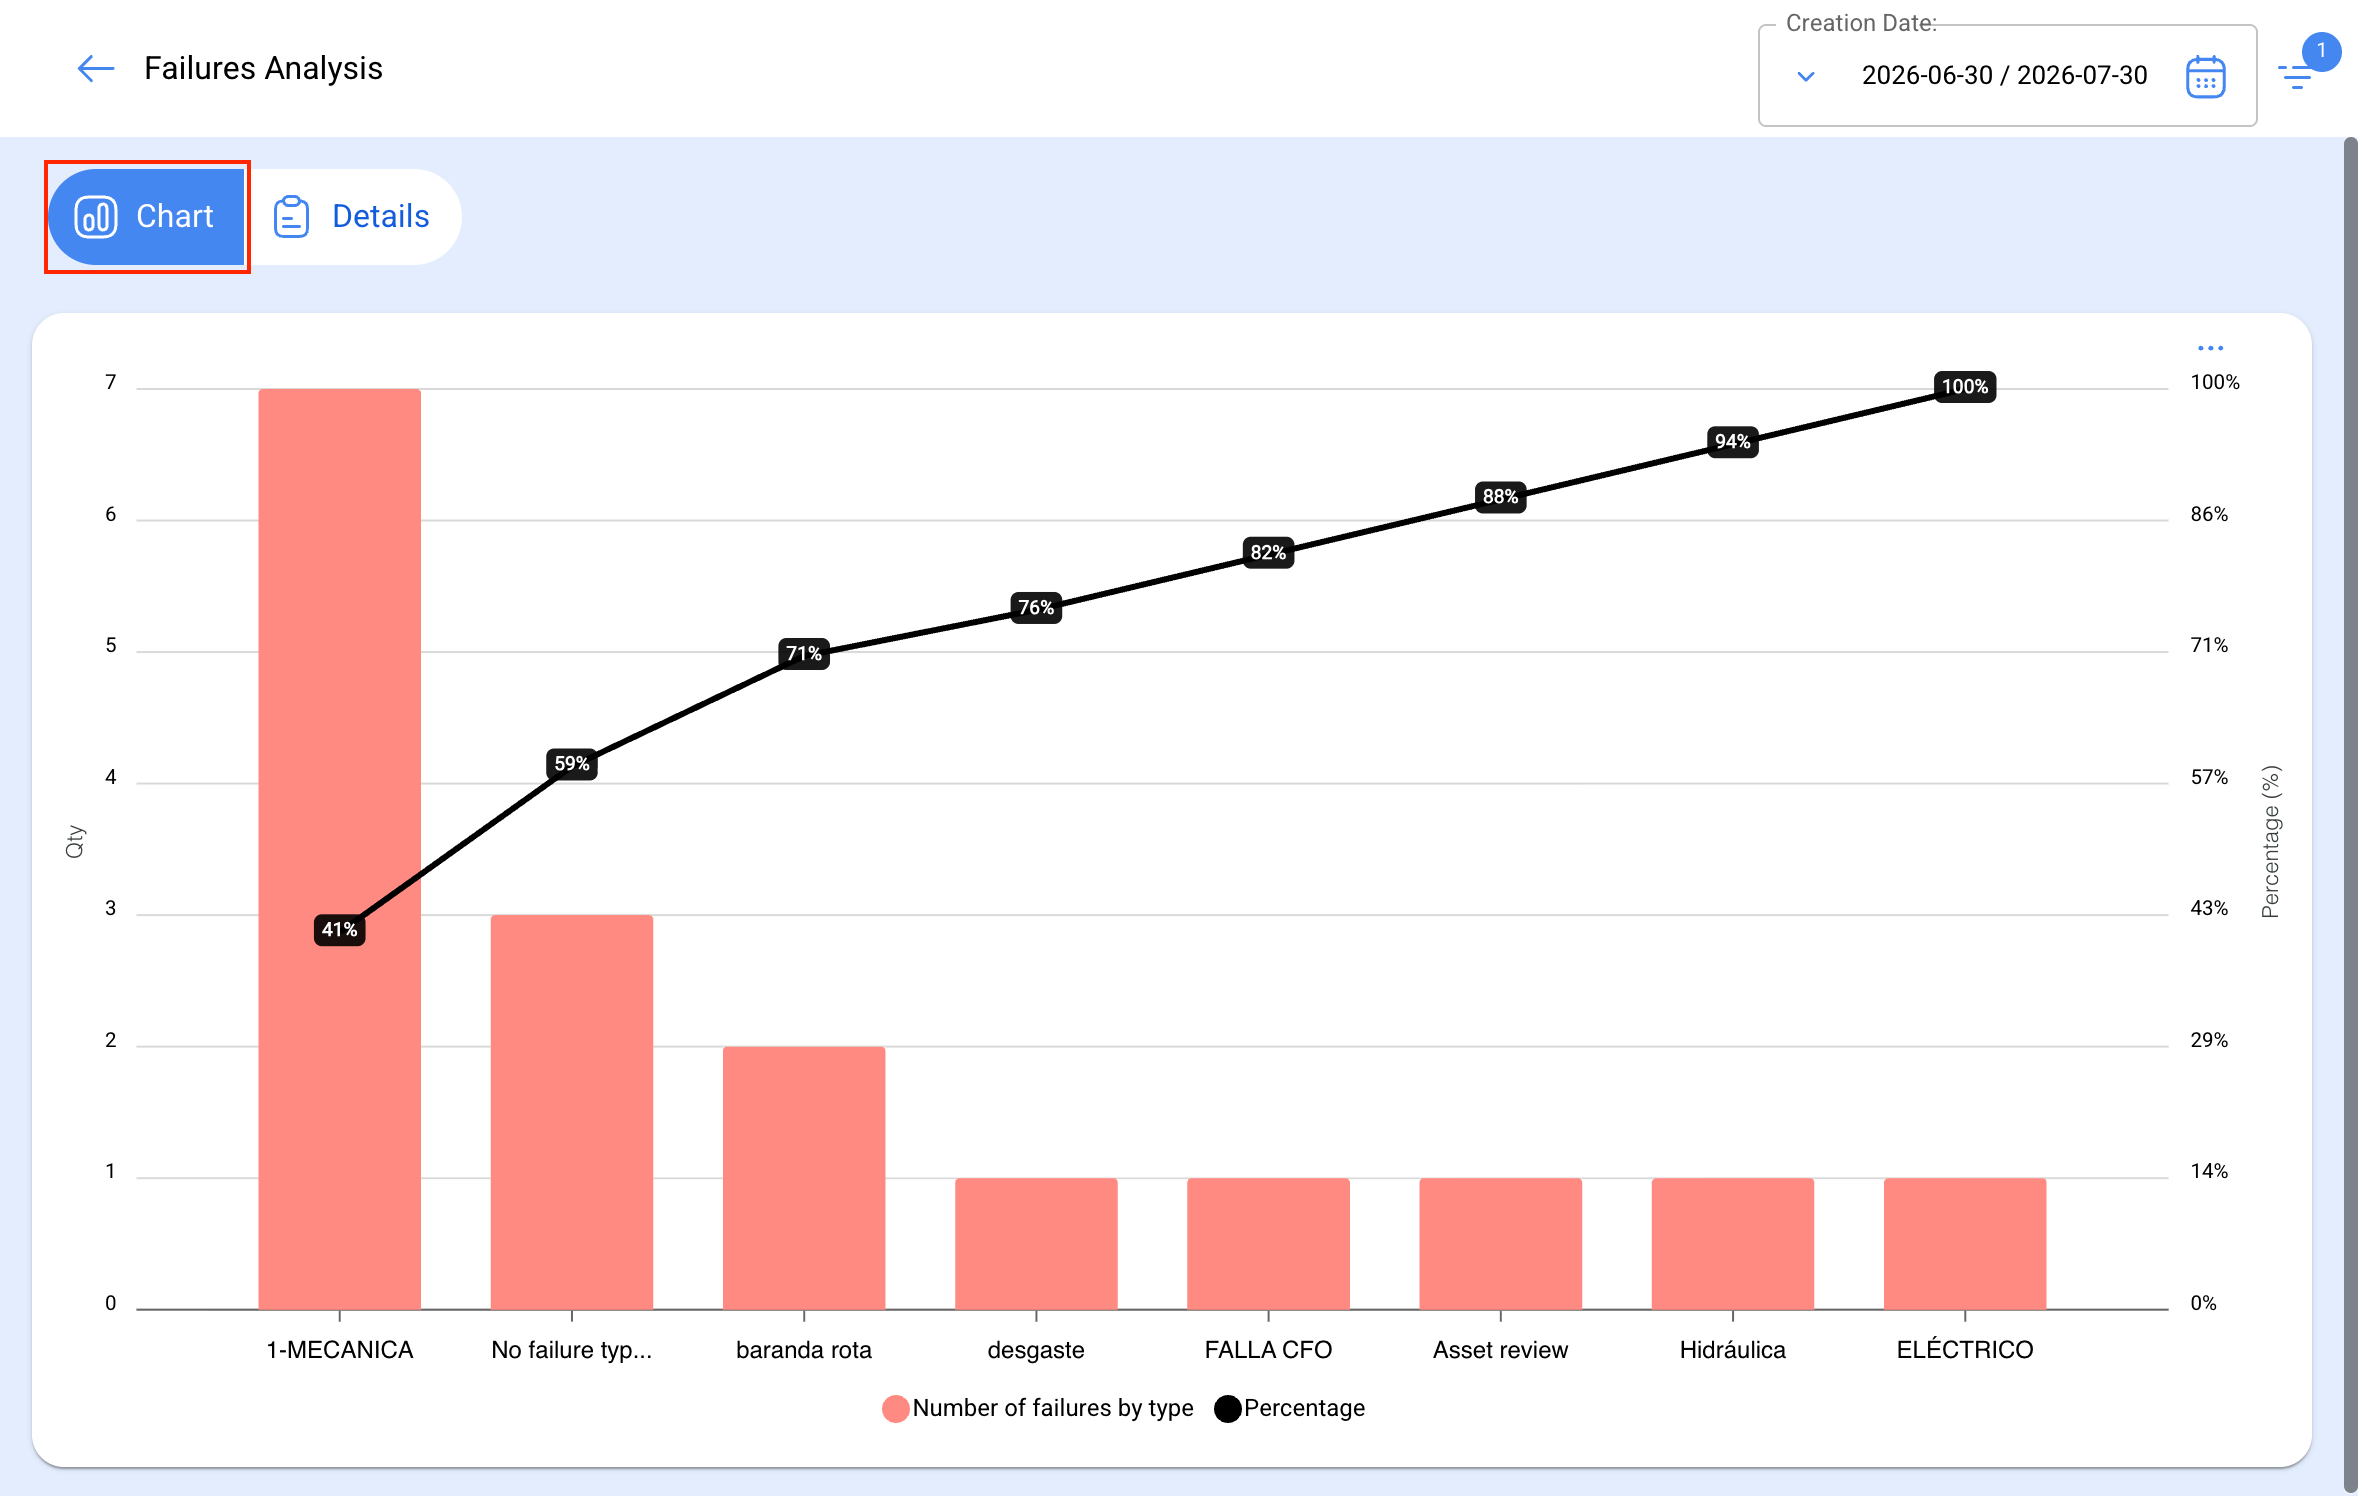Click the 41% data point marker
Image resolution: width=2358 pixels, height=1496 pixels.
(x=339, y=930)
